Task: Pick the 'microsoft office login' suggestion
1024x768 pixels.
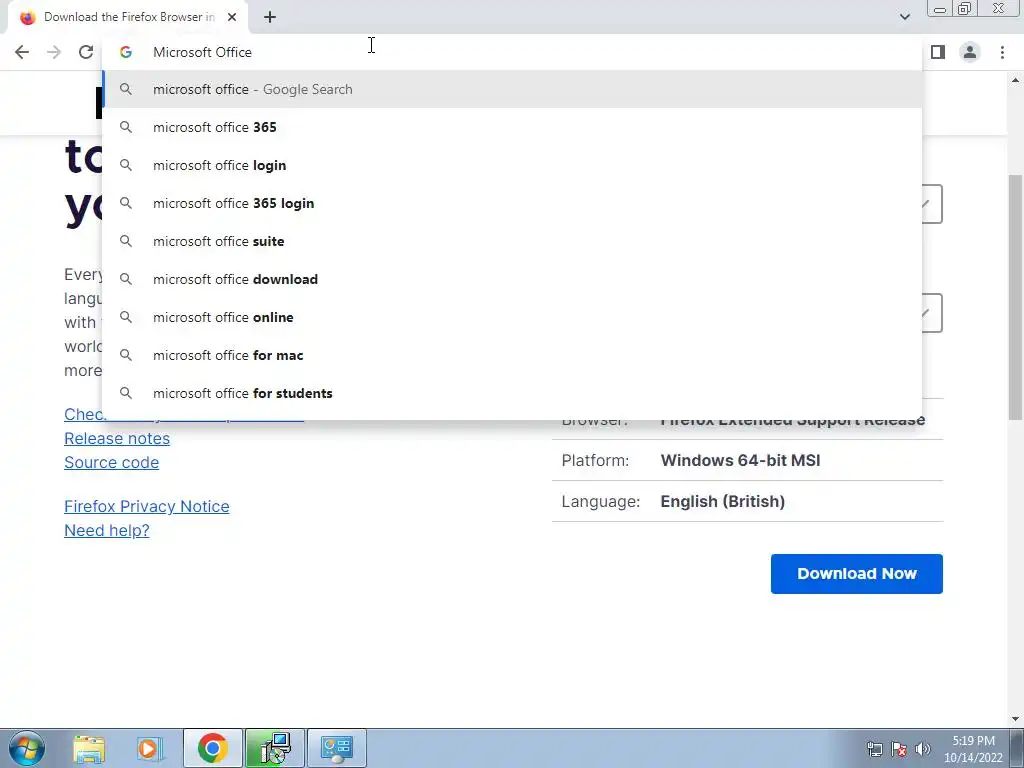Action: [x=513, y=165]
